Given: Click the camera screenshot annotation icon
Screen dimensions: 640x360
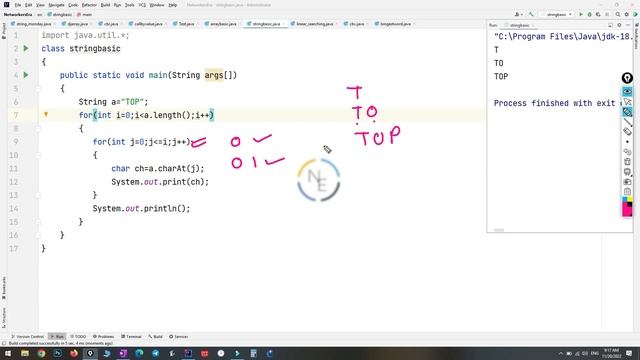Looking at the screenshot, I should click(627, 182).
